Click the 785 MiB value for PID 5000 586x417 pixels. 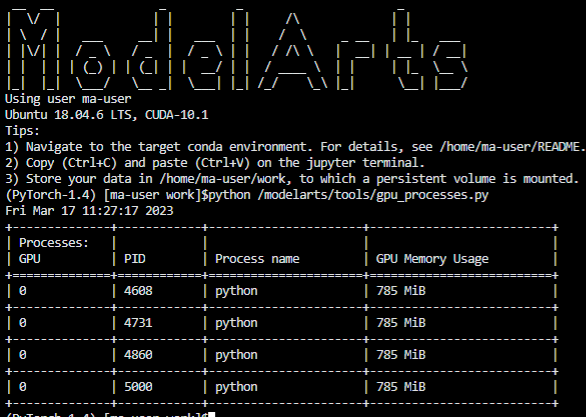point(401,386)
